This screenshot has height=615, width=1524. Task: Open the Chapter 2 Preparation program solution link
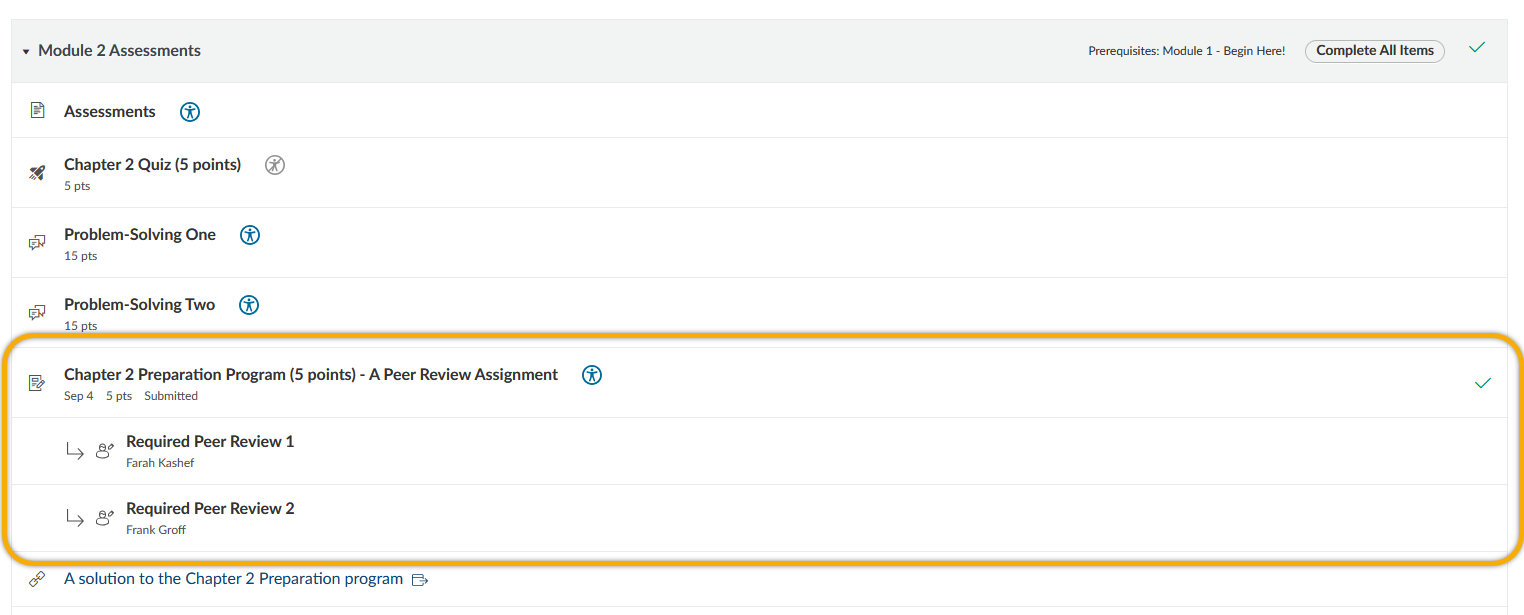[233, 579]
